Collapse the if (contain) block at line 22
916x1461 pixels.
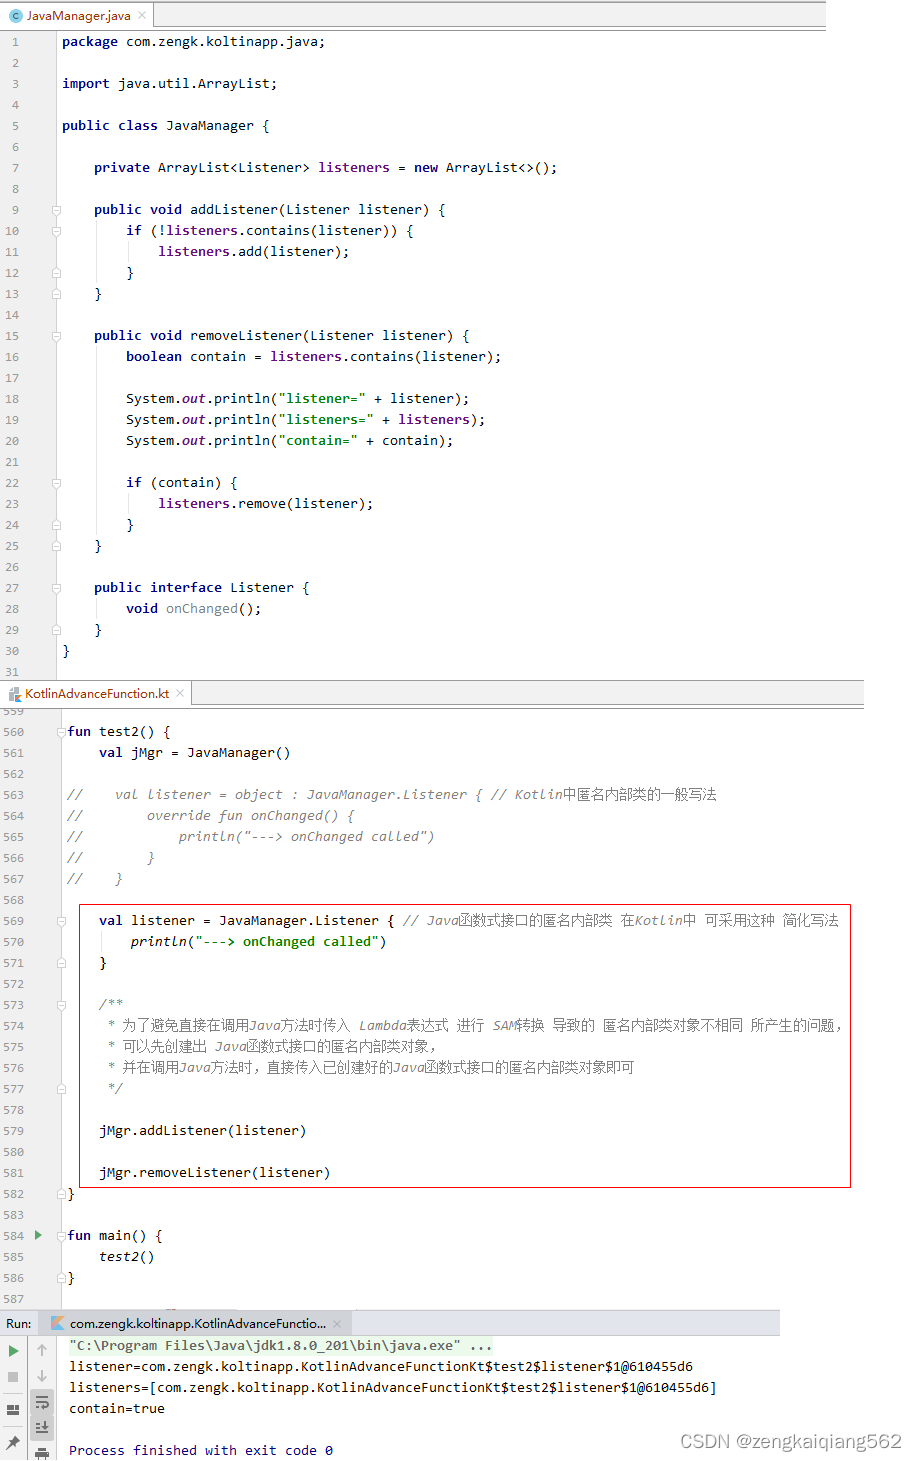[x=56, y=483]
